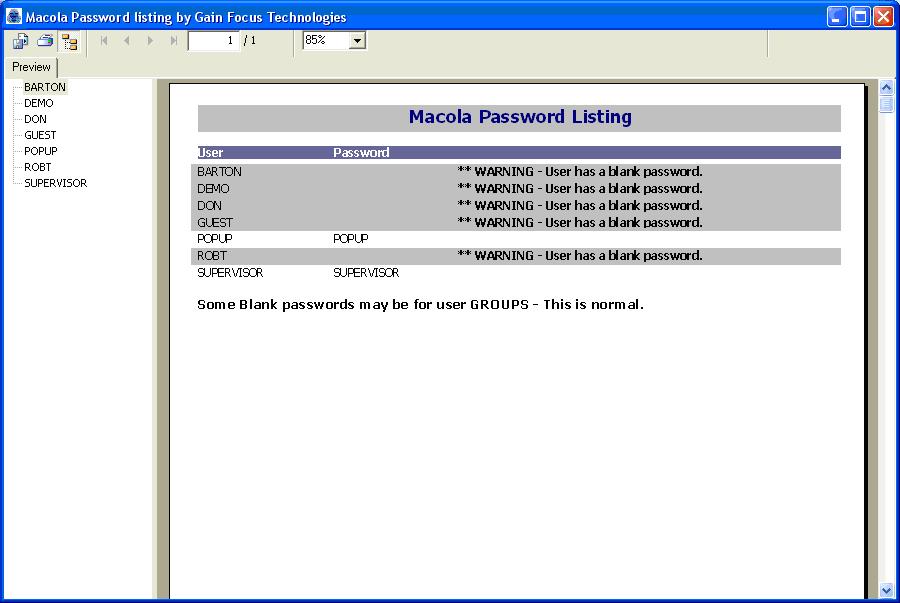Click the blank password warning for ROBT

pos(580,256)
